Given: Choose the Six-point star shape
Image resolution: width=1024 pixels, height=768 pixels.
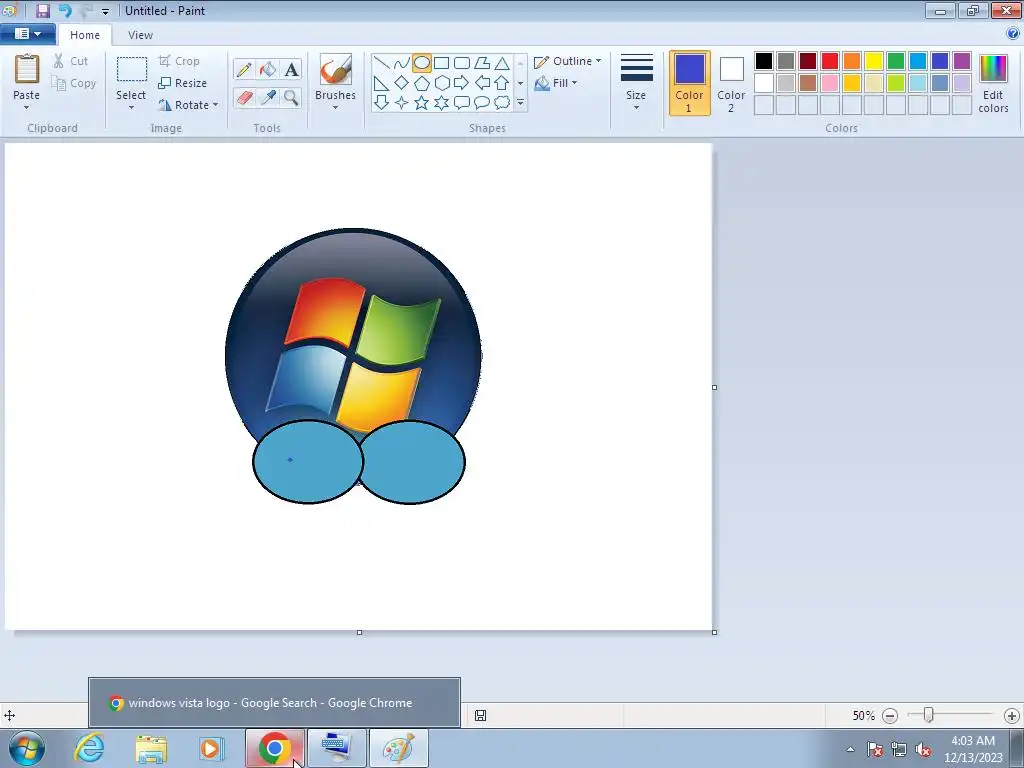Looking at the screenshot, I should pos(441,103).
